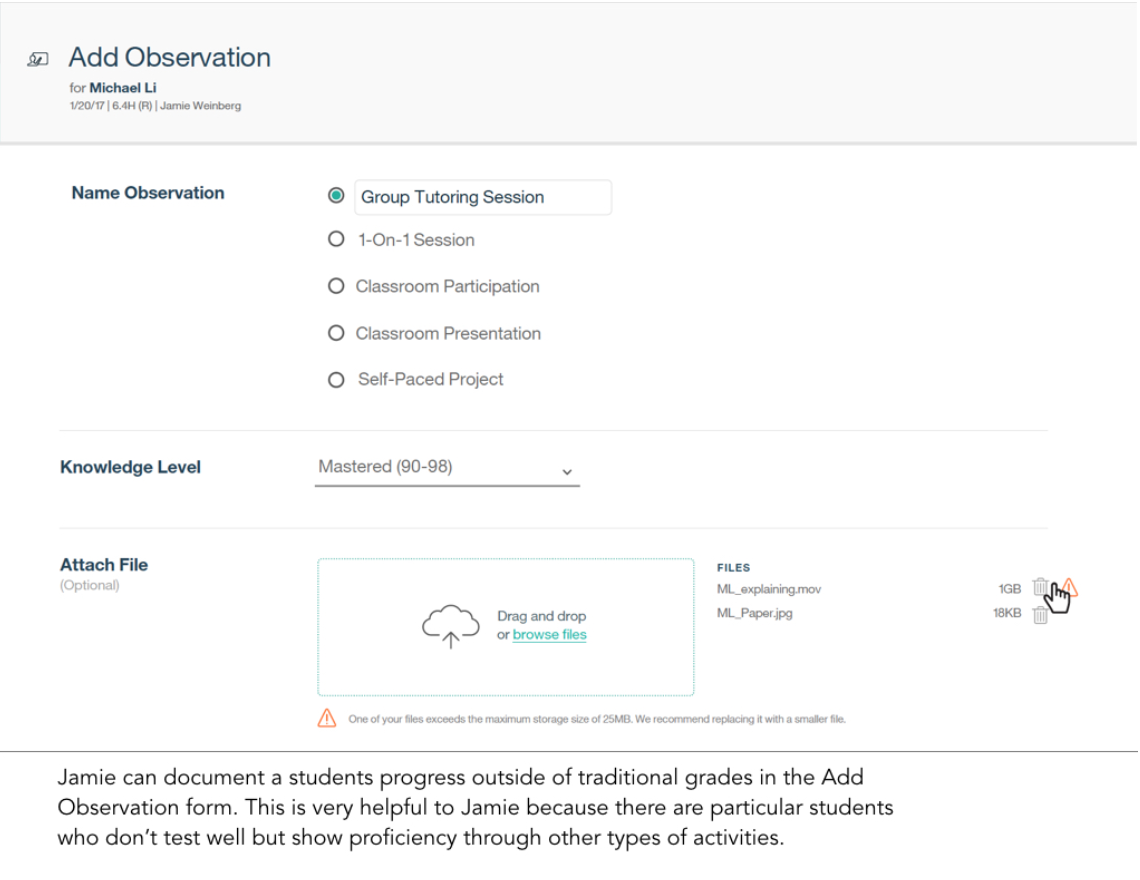Click the observation icon beside the Add Observation title
The image size is (1140, 880).
[x=37, y=60]
